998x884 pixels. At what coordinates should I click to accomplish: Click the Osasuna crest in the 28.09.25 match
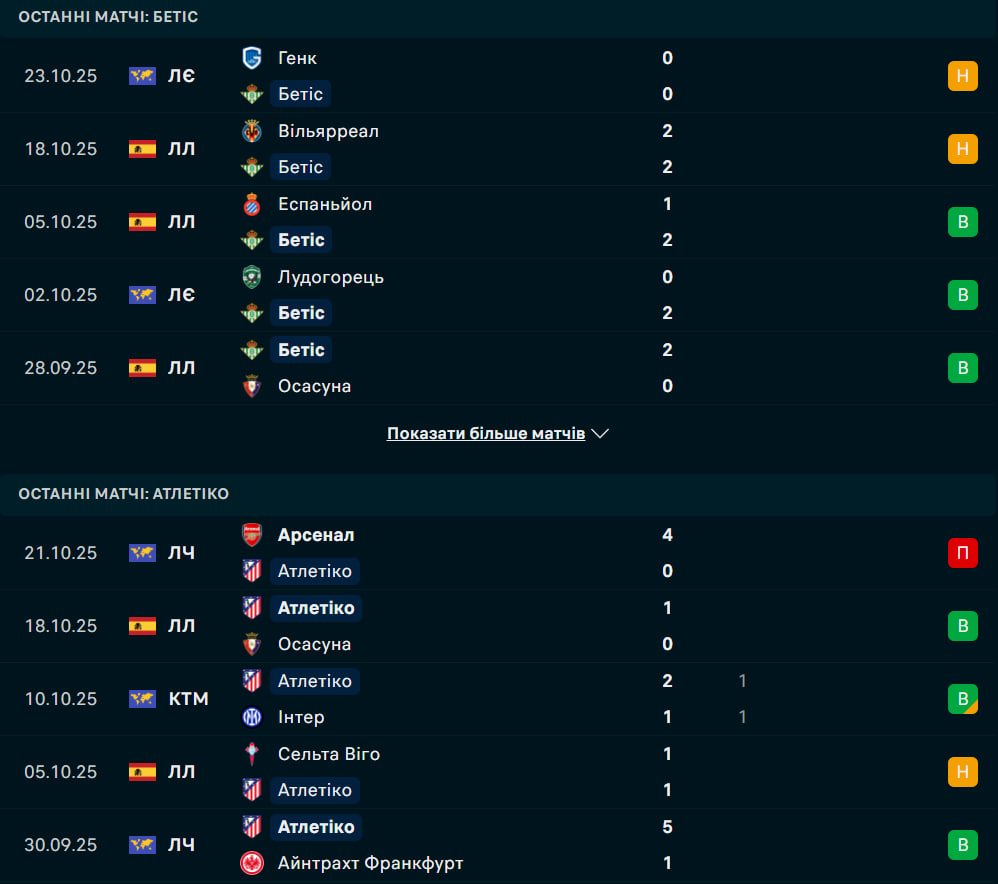252,386
